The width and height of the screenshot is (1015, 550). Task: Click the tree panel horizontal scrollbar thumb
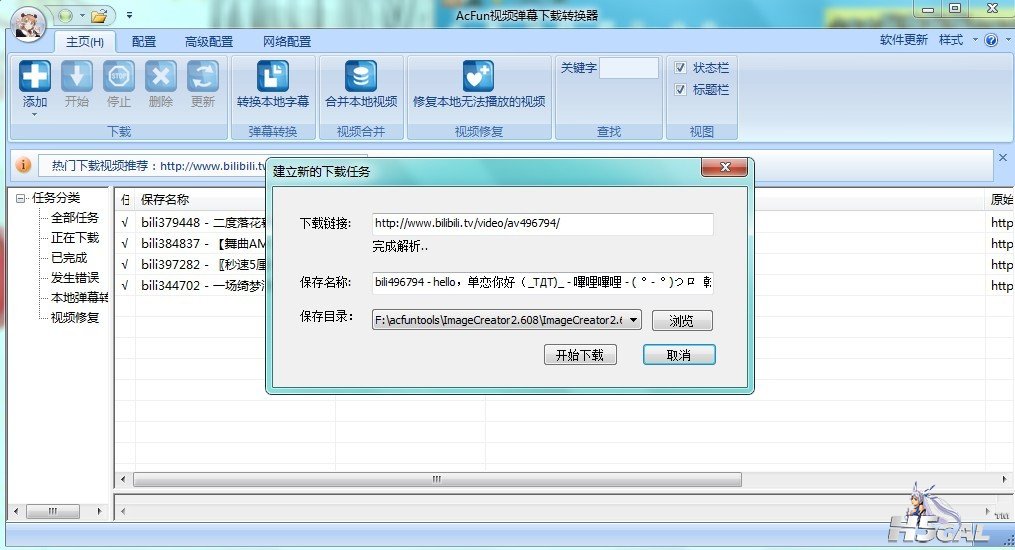pos(52,511)
